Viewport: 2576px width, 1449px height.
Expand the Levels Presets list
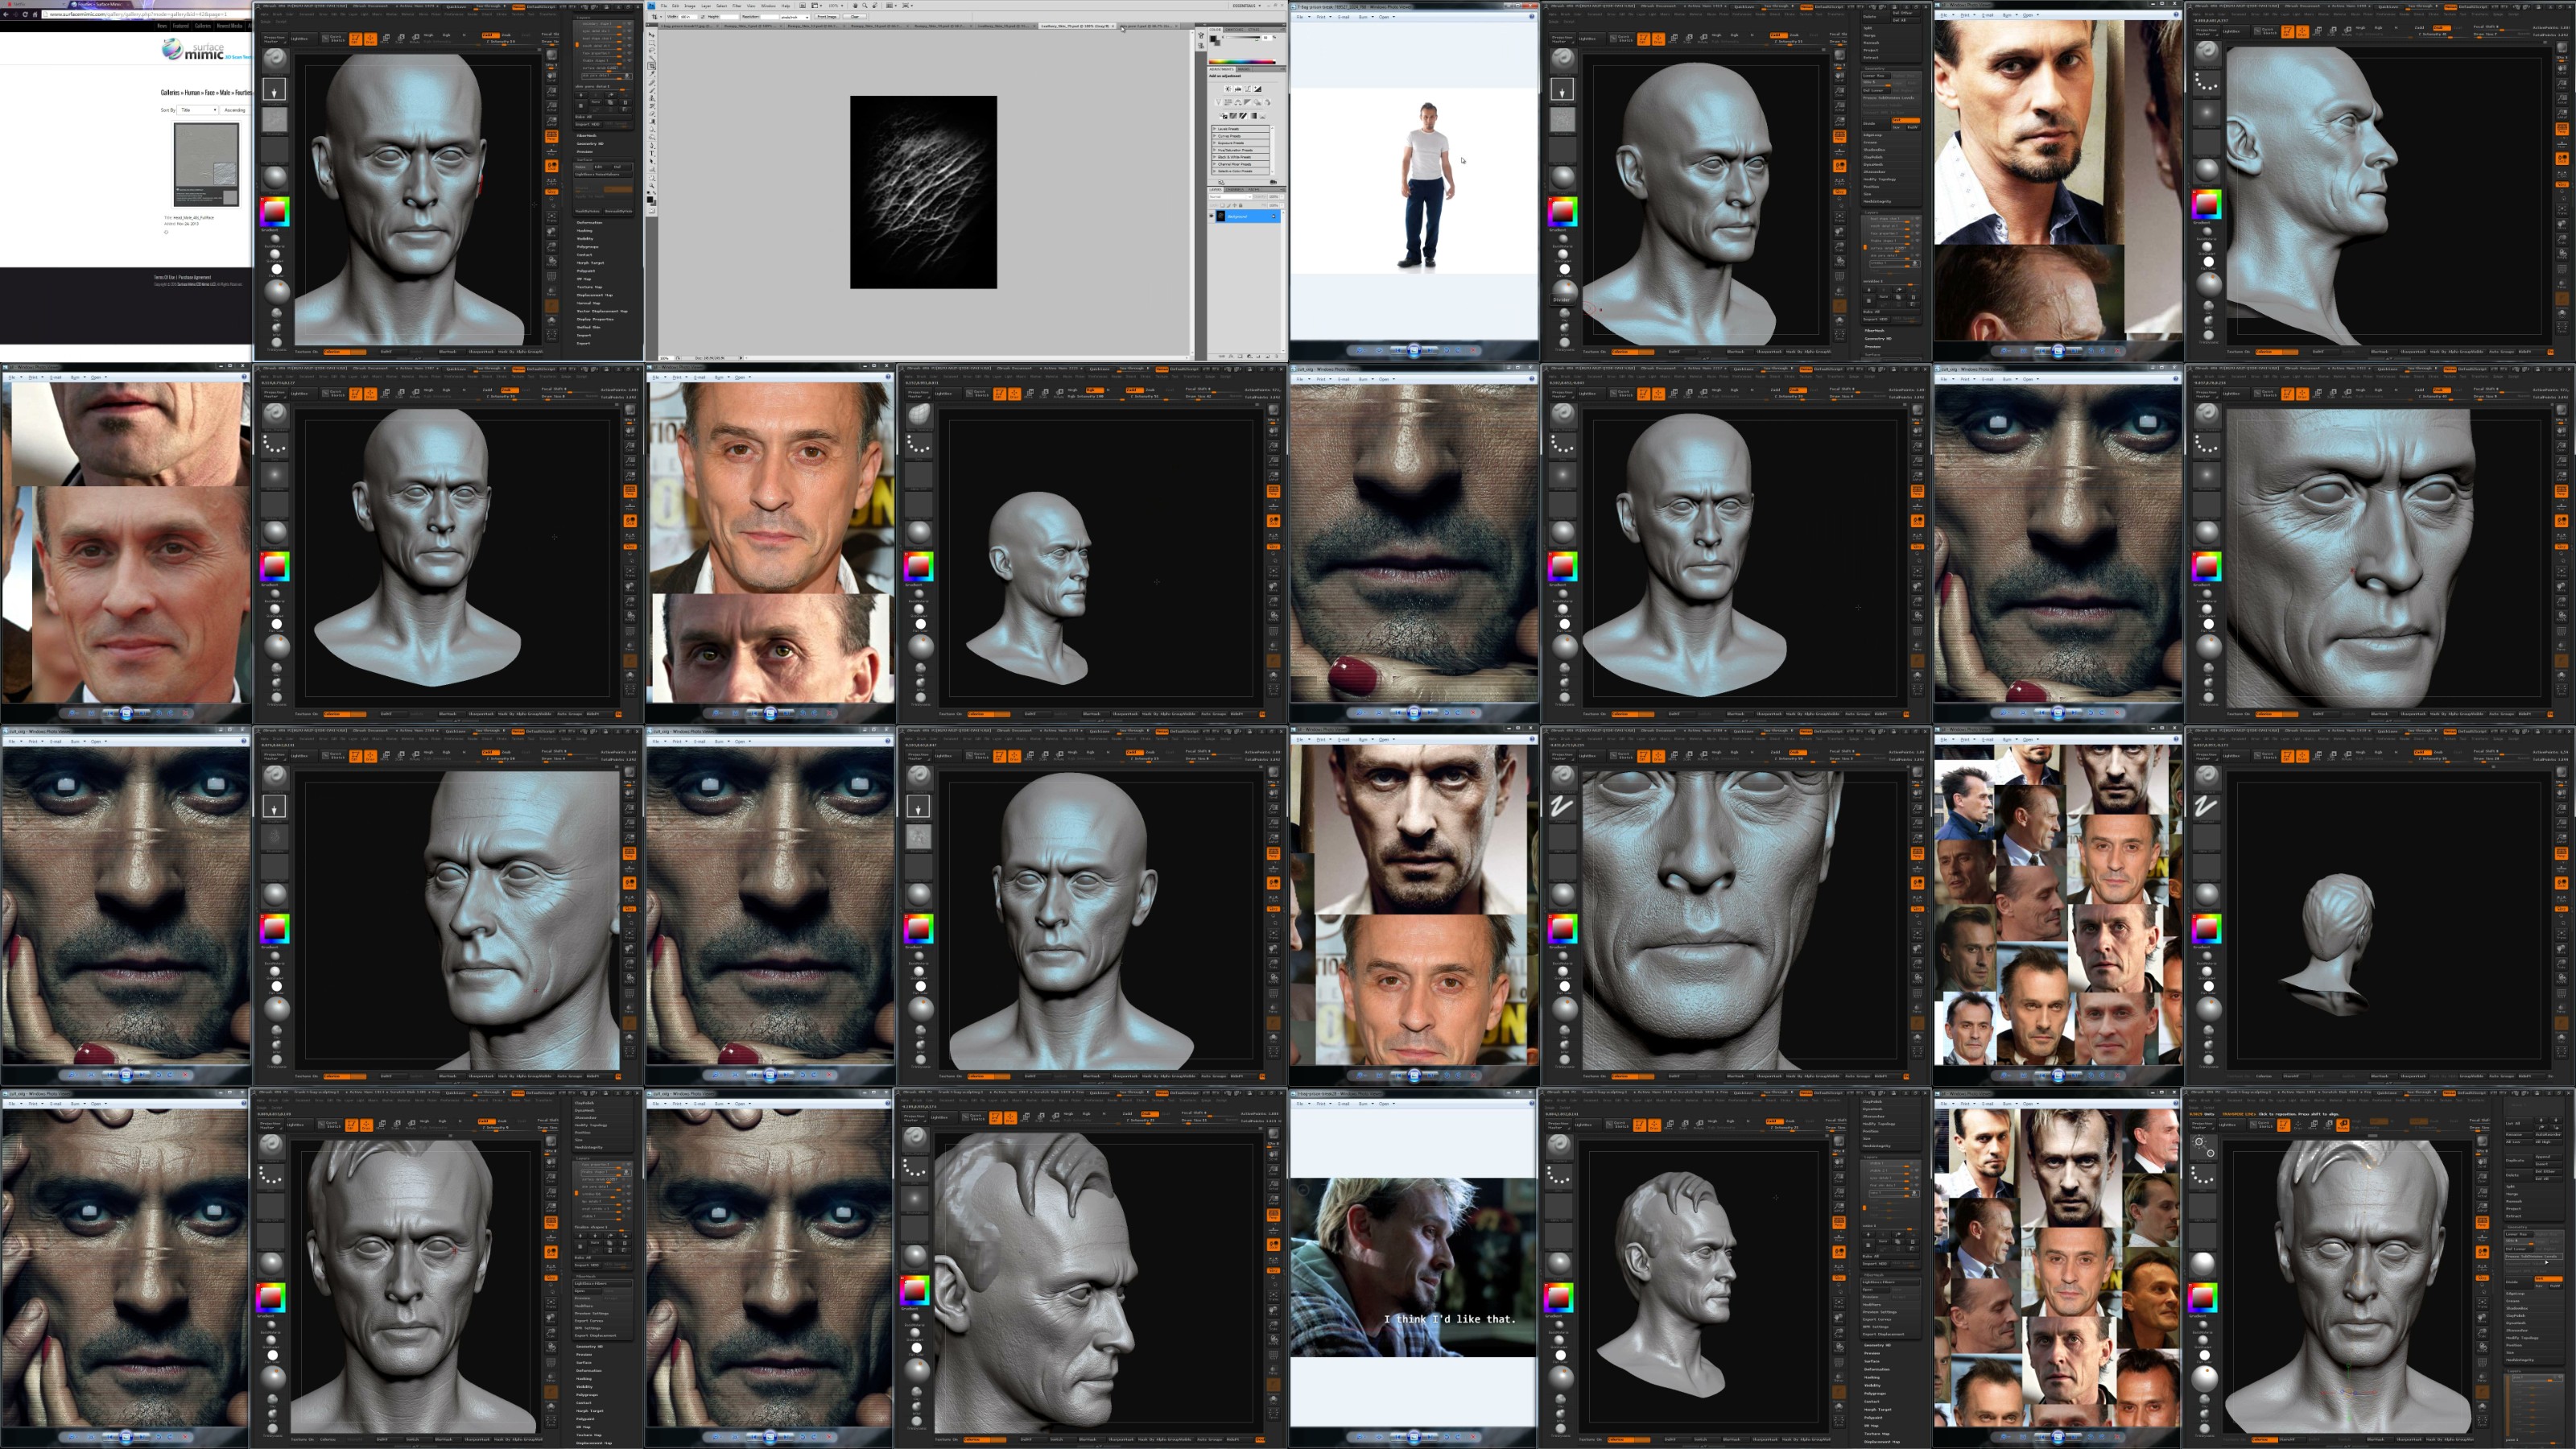click(x=1215, y=129)
